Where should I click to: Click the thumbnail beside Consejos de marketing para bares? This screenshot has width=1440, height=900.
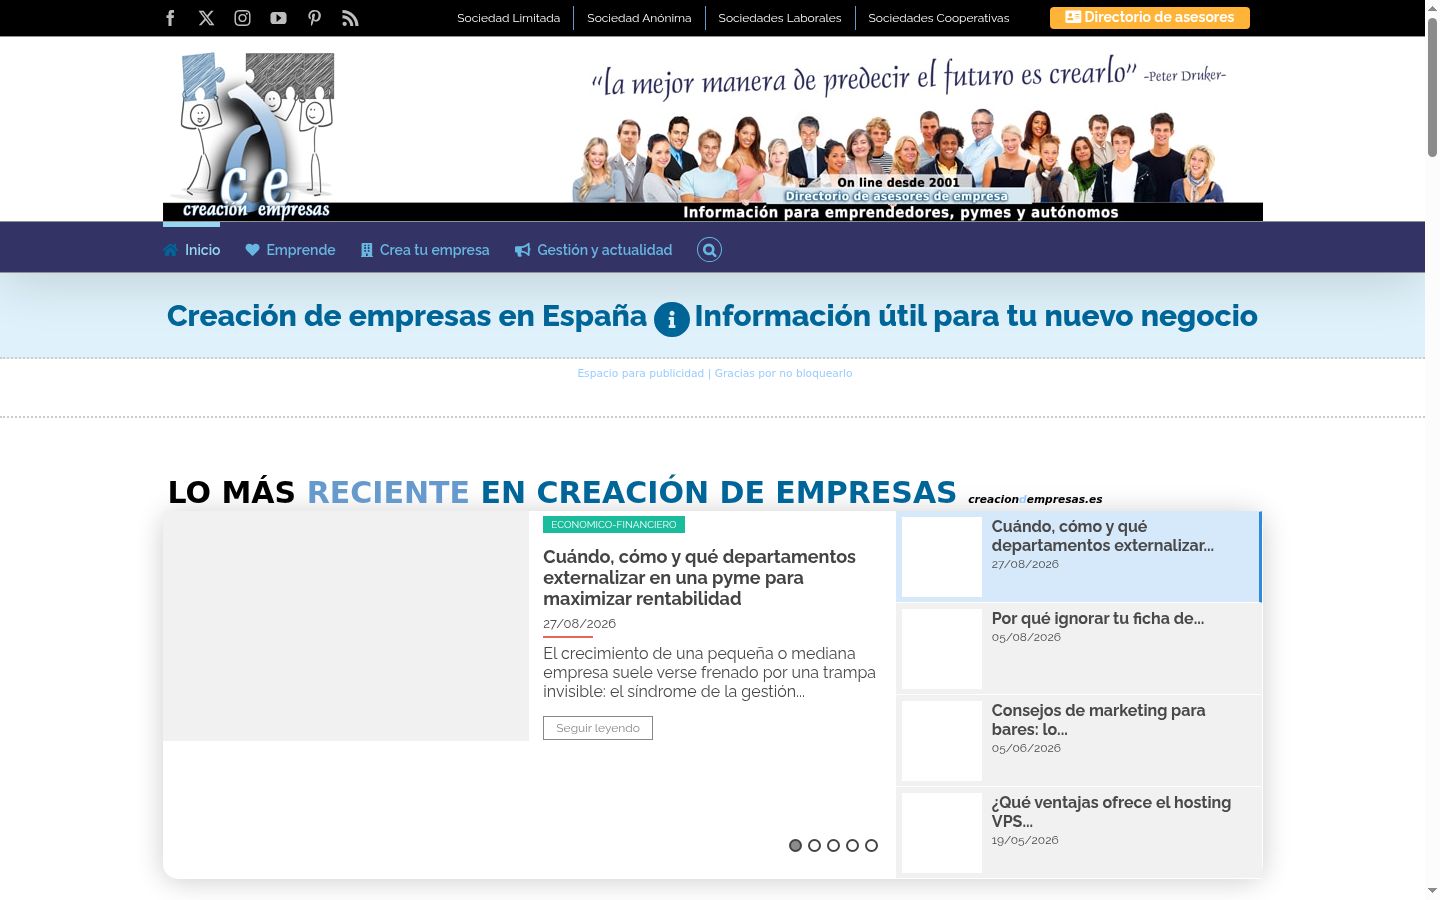click(x=942, y=741)
